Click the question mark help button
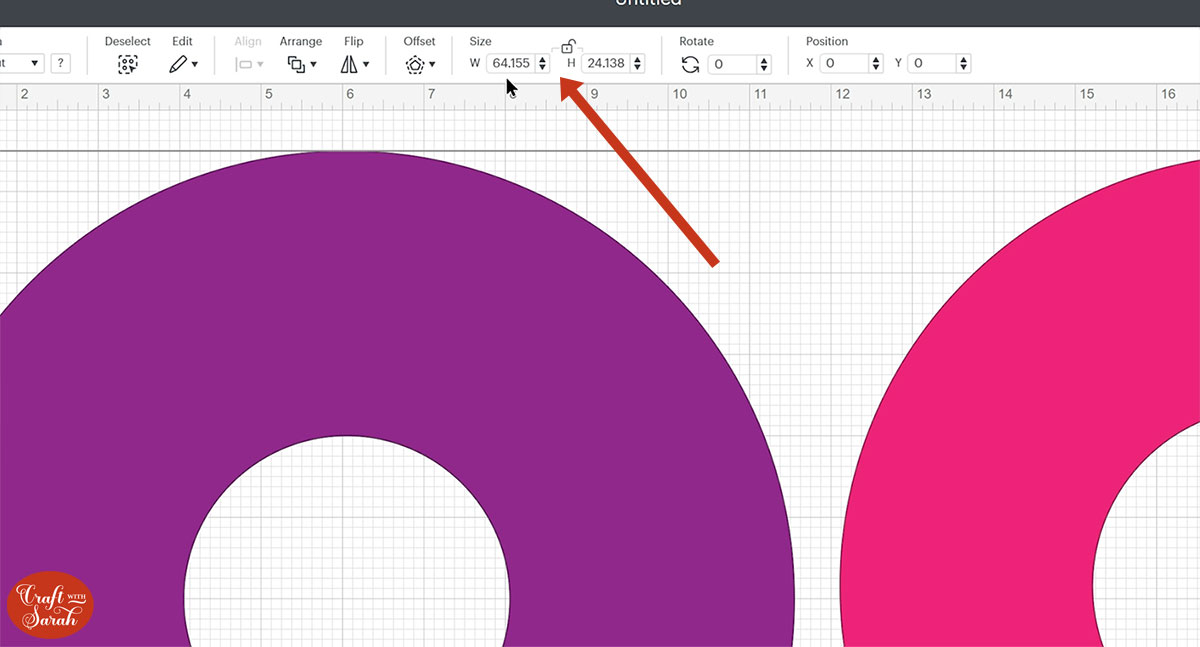Screen dimensions: 1200x647 pyautogui.click(x=61, y=63)
